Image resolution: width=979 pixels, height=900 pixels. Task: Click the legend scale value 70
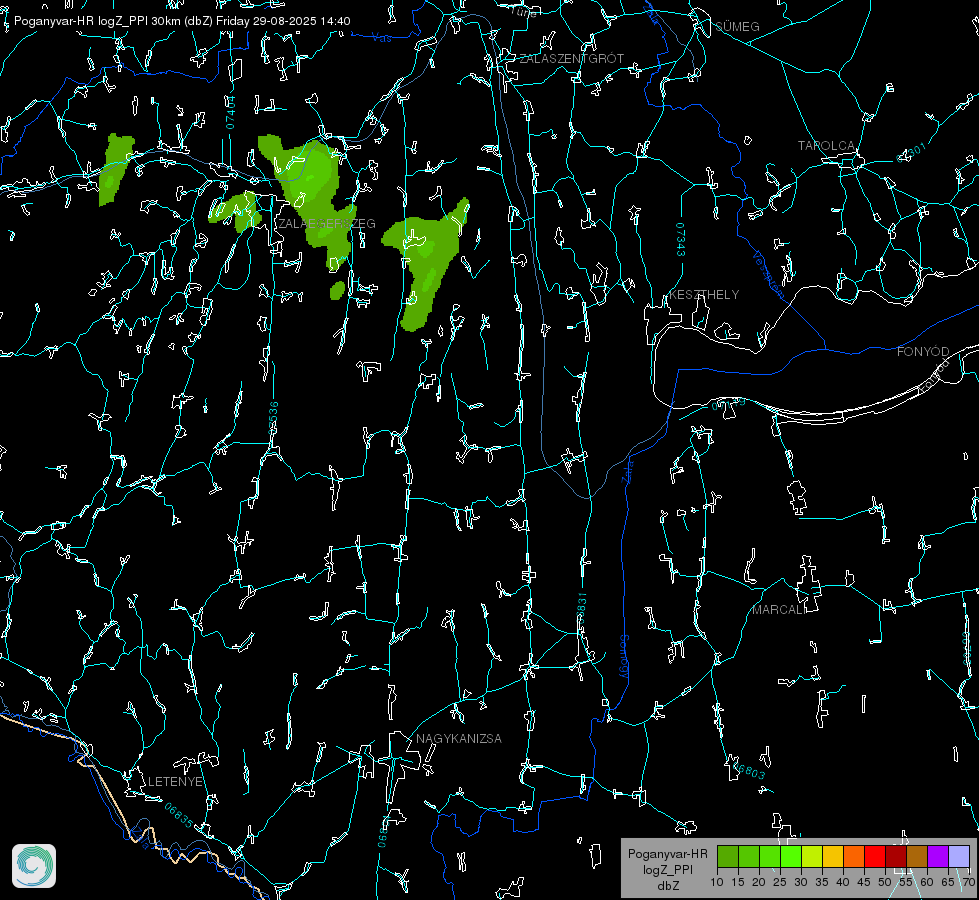click(968, 883)
